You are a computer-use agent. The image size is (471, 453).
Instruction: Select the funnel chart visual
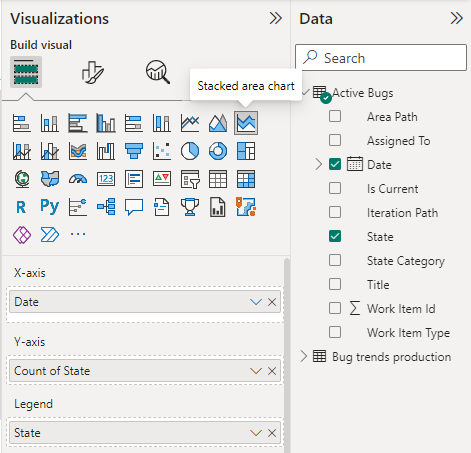(134, 151)
